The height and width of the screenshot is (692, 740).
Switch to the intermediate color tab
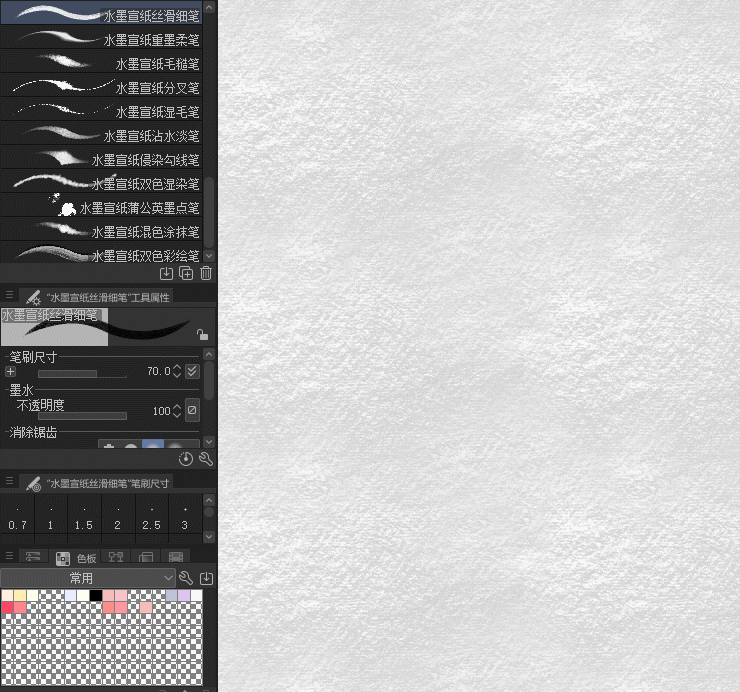(x=116, y=557)
